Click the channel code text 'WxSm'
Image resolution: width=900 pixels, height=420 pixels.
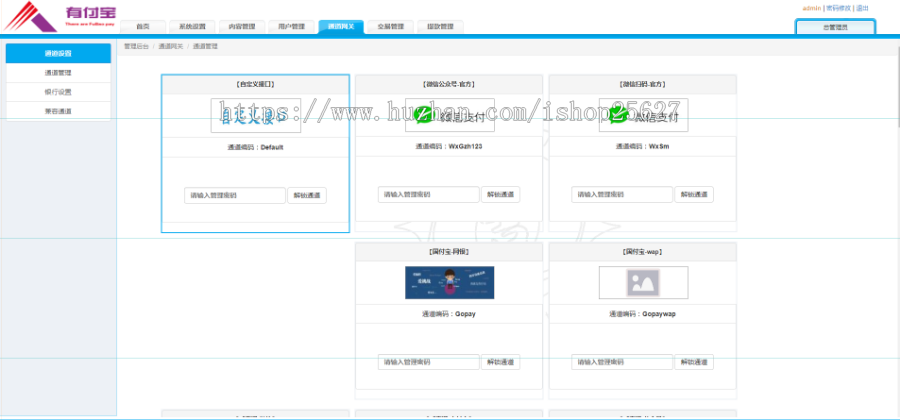point(659,146)
